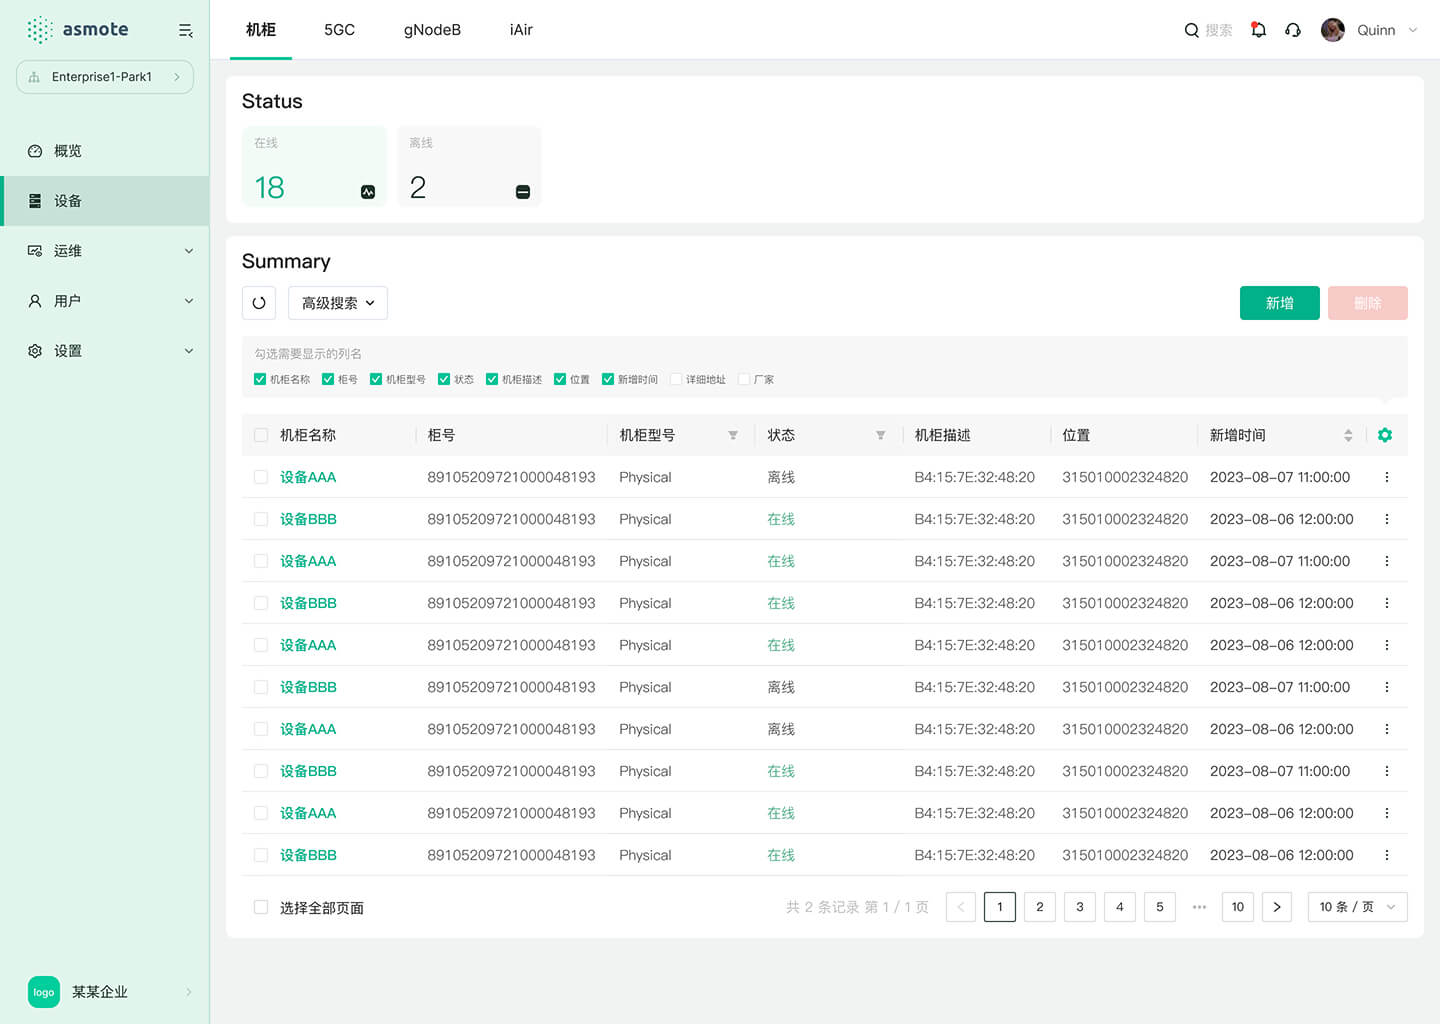1440x1024 pixels.
Task: Refresh the Summary table
Action: (259, 303)
